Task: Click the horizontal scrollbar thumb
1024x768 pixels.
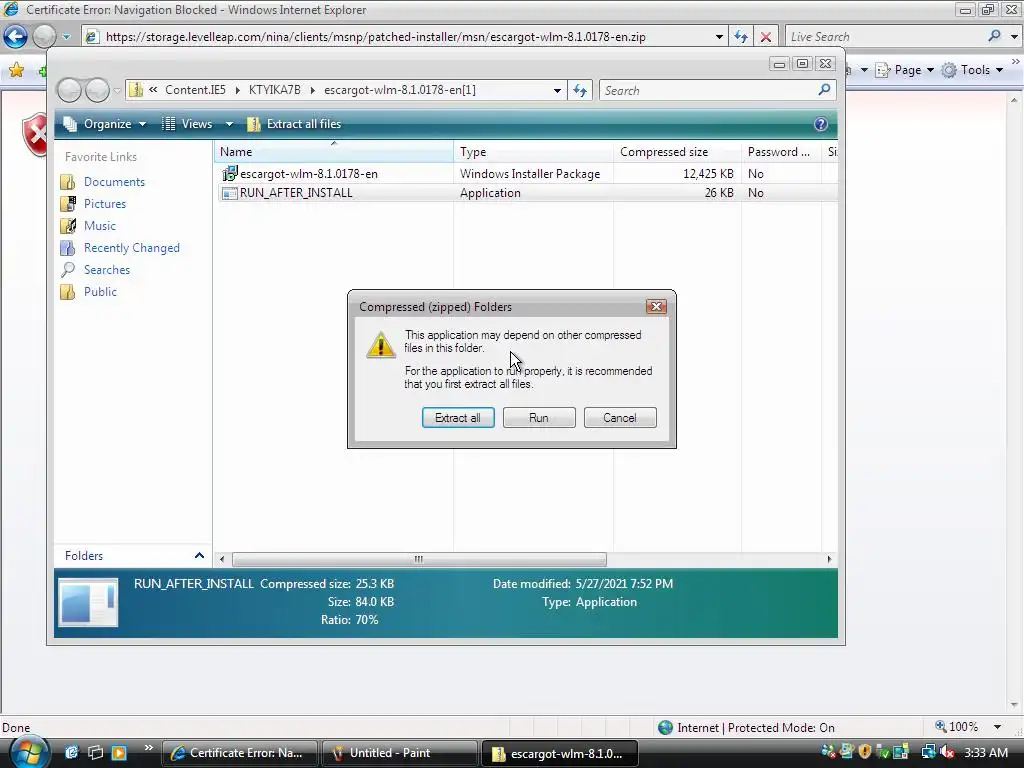Action: point(419,559)
